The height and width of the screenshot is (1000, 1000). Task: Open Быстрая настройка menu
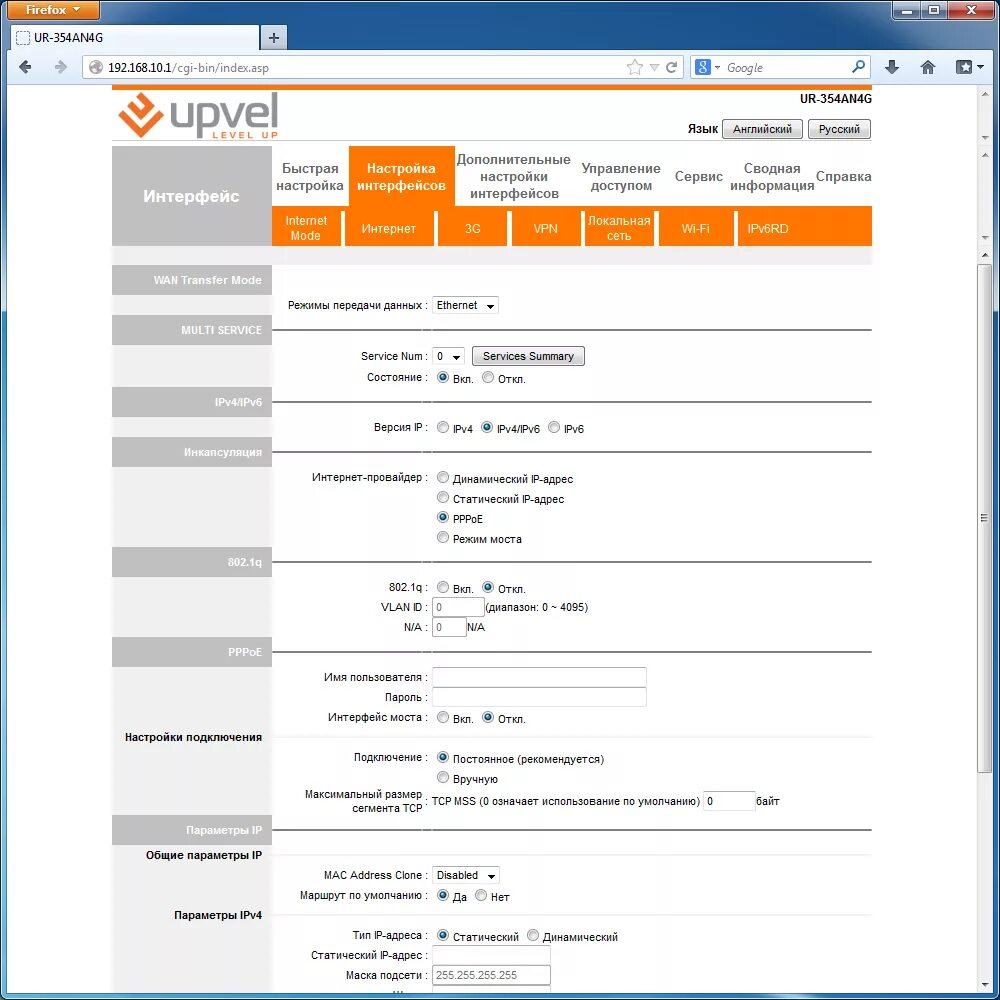click(310, 177)
